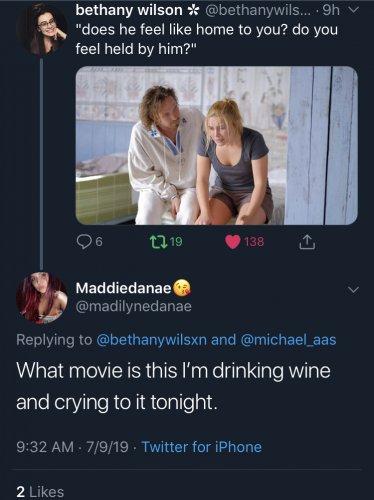Expand the chevron menu on bethany's tweet
Image resolution: width=374 pixels, height=500 pixels.
tap(354, 11)
